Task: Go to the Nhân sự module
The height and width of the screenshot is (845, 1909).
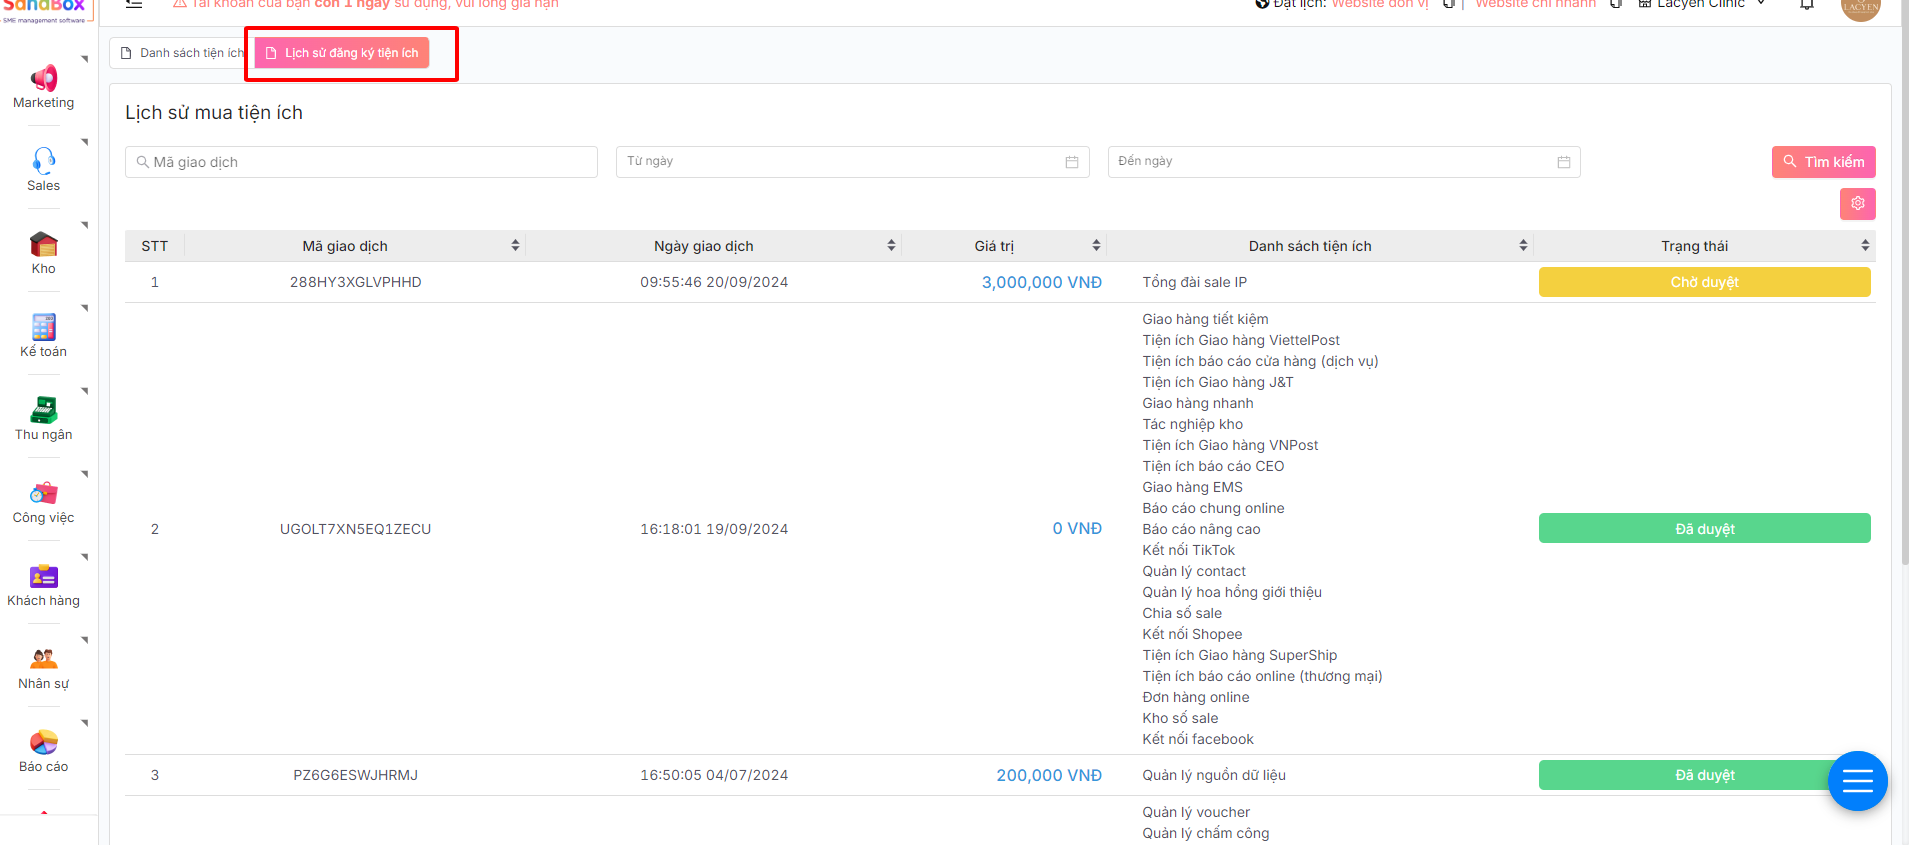Action: pos(43,659)
